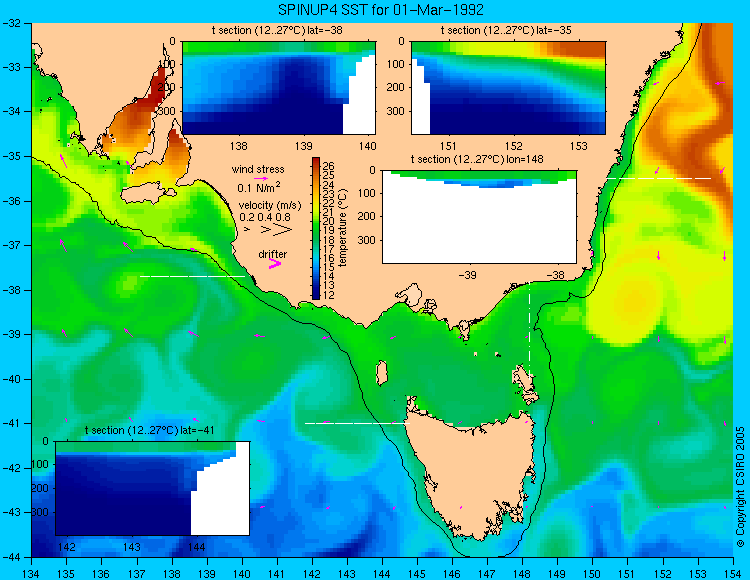The image size is (750, 580).
Task: Click the main map x-axis tick label 134
Action: pos(31,573)
